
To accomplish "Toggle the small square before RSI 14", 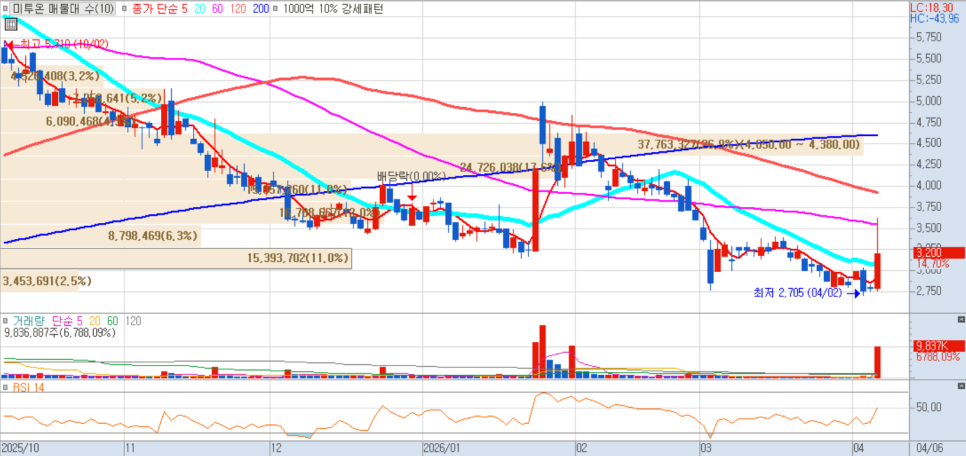I will [6, 387].
